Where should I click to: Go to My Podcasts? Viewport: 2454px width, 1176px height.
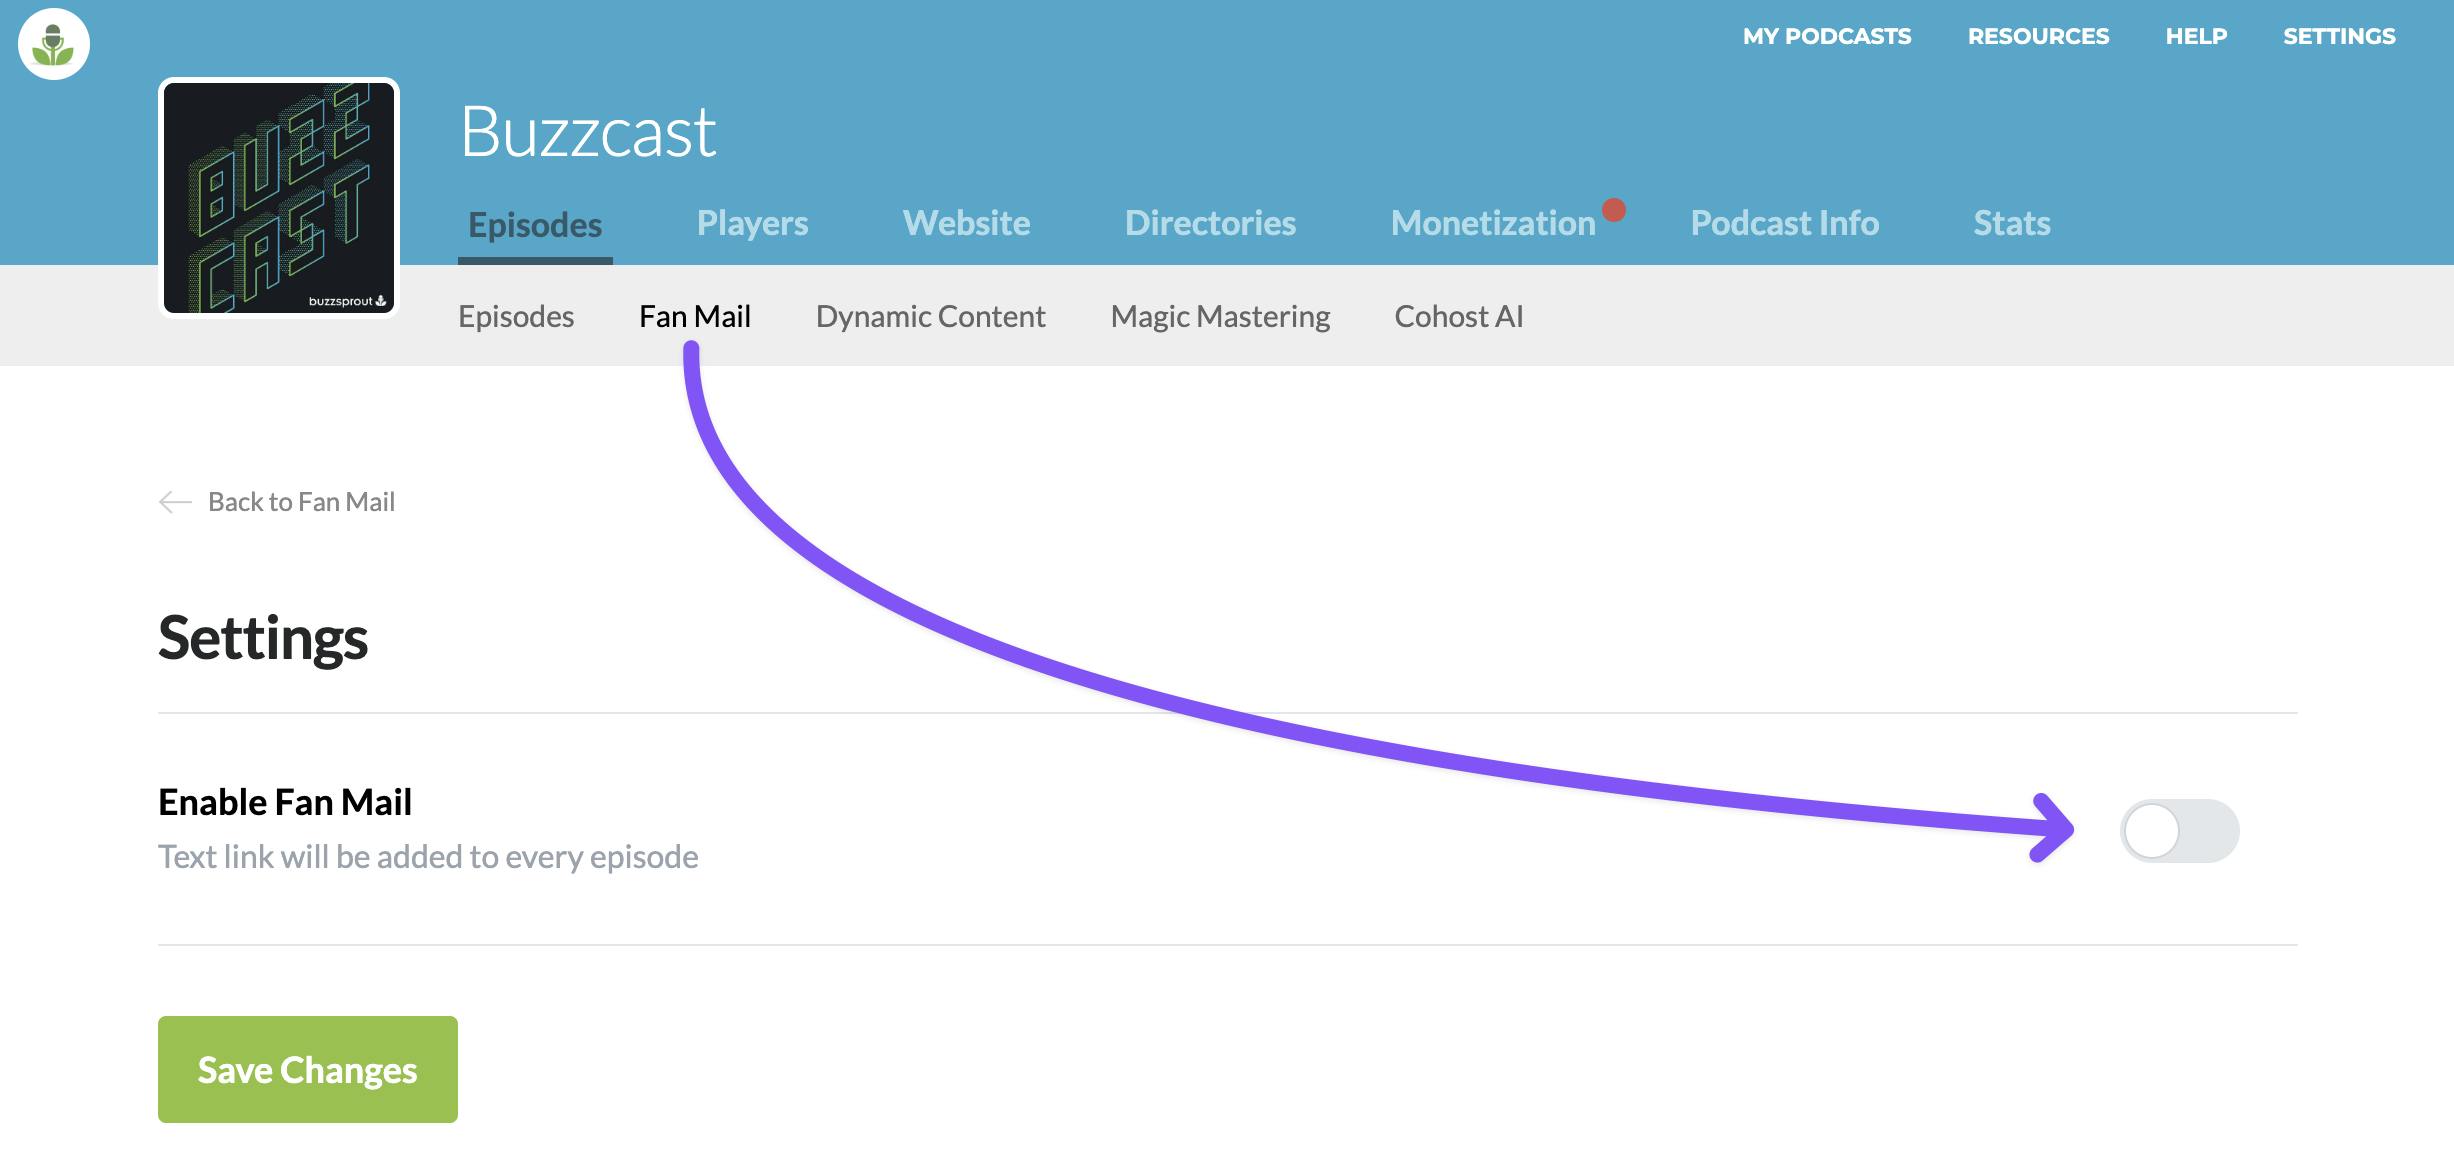[x=1827, y=35]
